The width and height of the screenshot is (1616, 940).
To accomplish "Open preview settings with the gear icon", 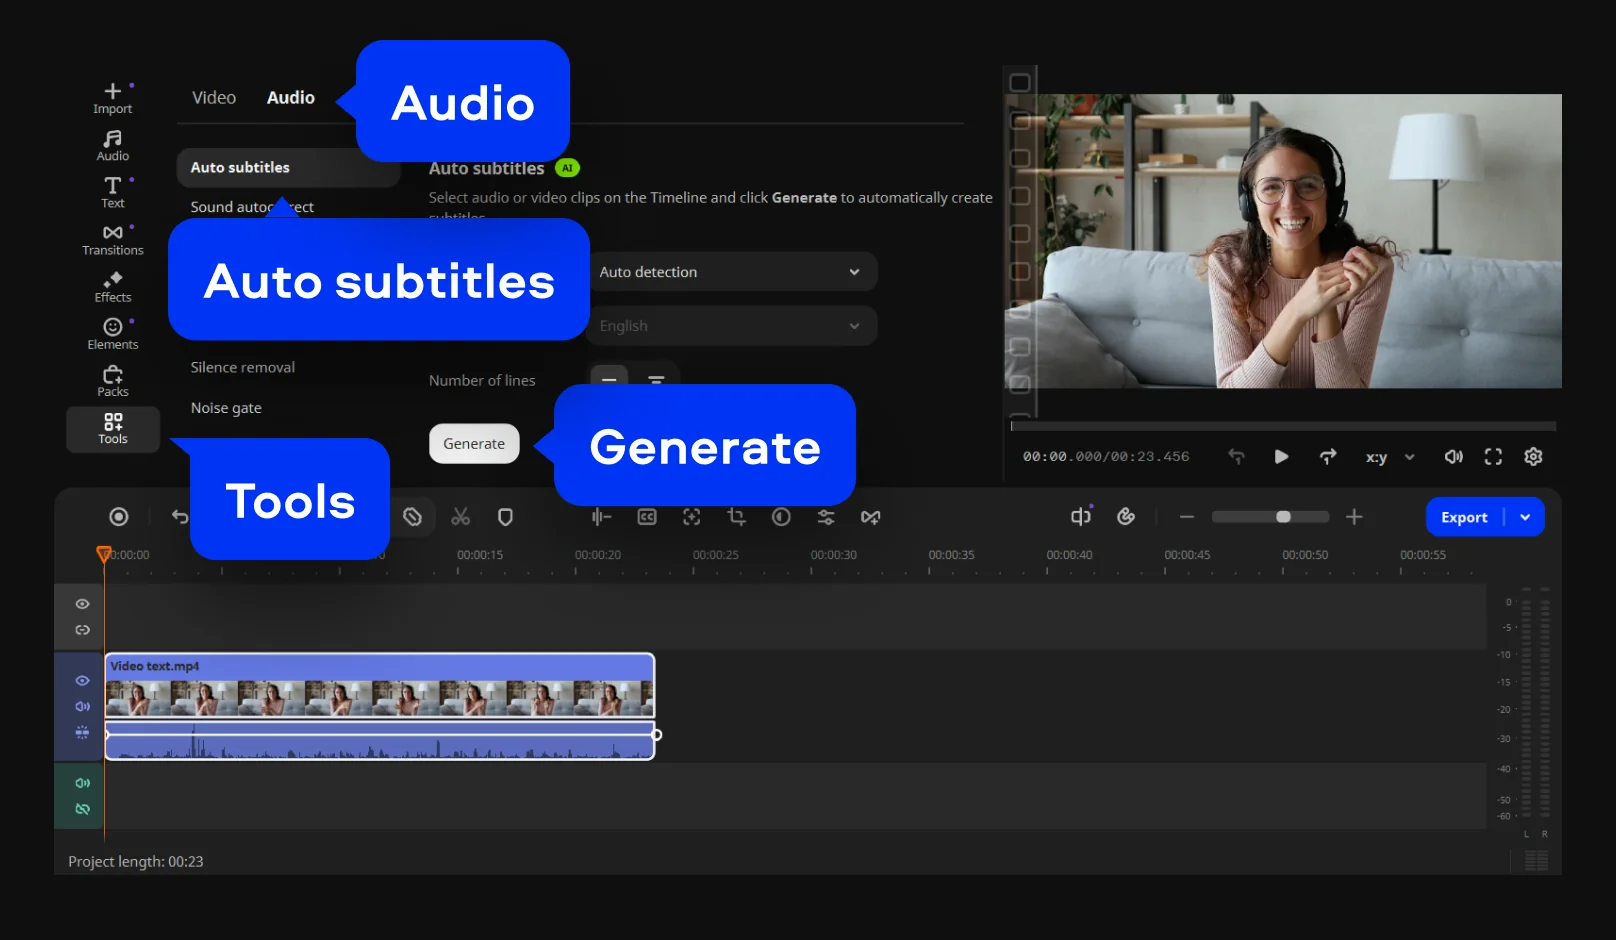I will click(1533, 457).
